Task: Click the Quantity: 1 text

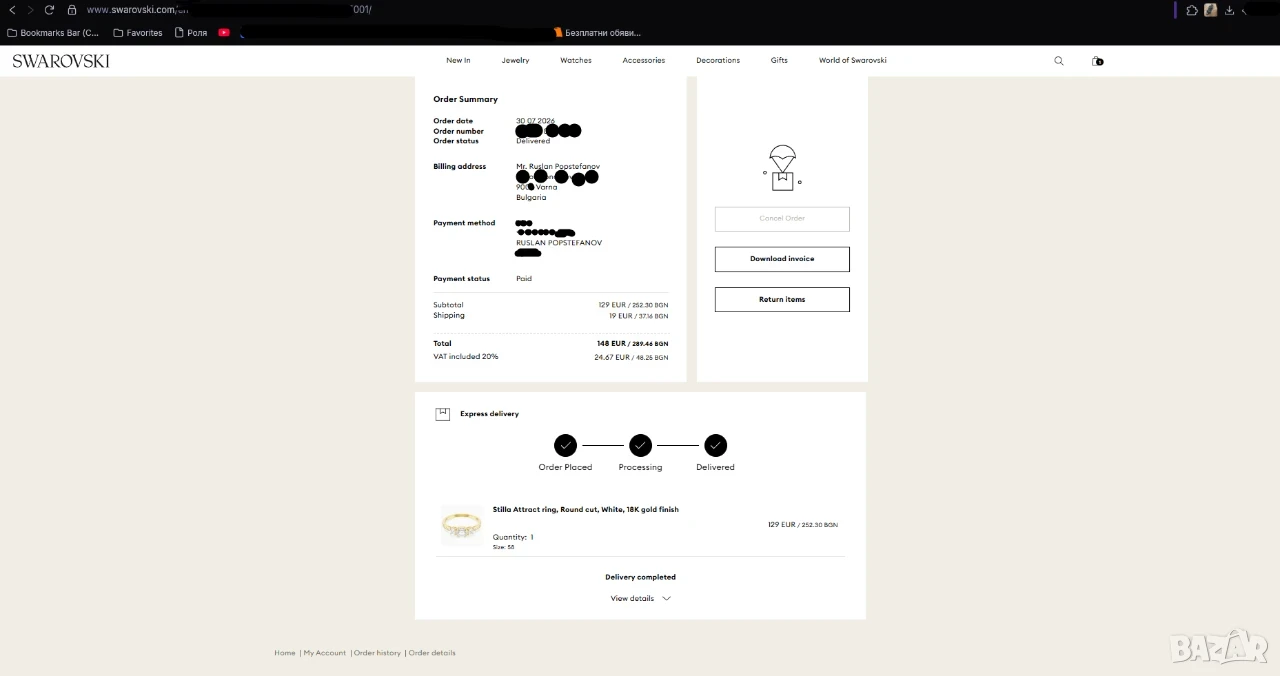Action: click(x=513, y=537)
